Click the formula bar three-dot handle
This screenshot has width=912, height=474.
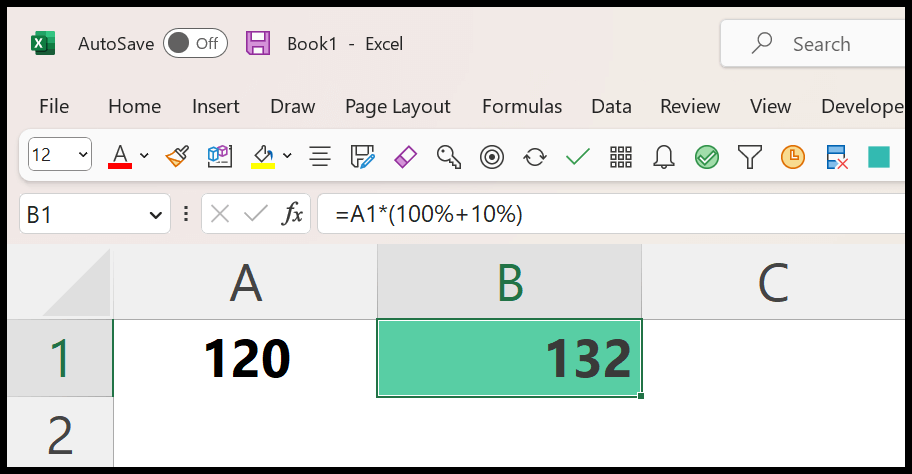click(186, 214)
